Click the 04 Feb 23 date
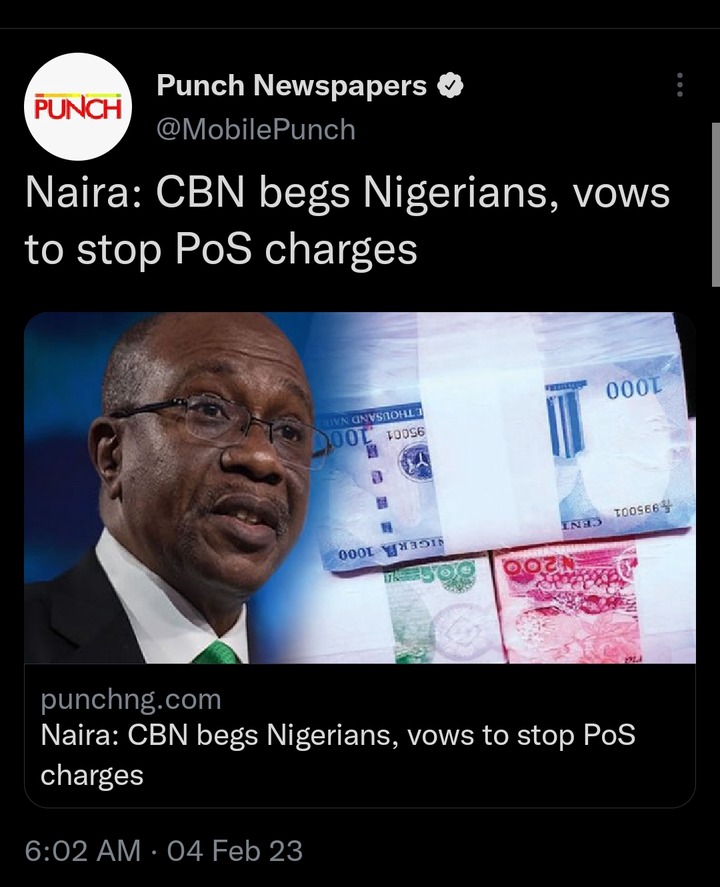The image size is (720, 887). (x=235, y=851)
